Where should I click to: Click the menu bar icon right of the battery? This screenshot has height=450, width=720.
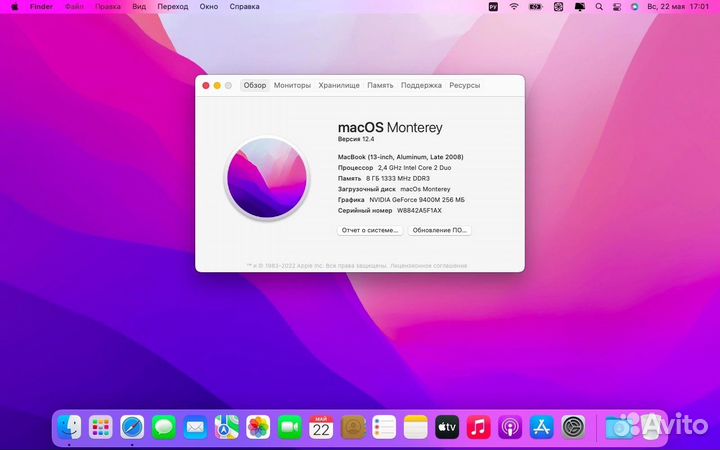pyautogui.click(x=558, y=6)
